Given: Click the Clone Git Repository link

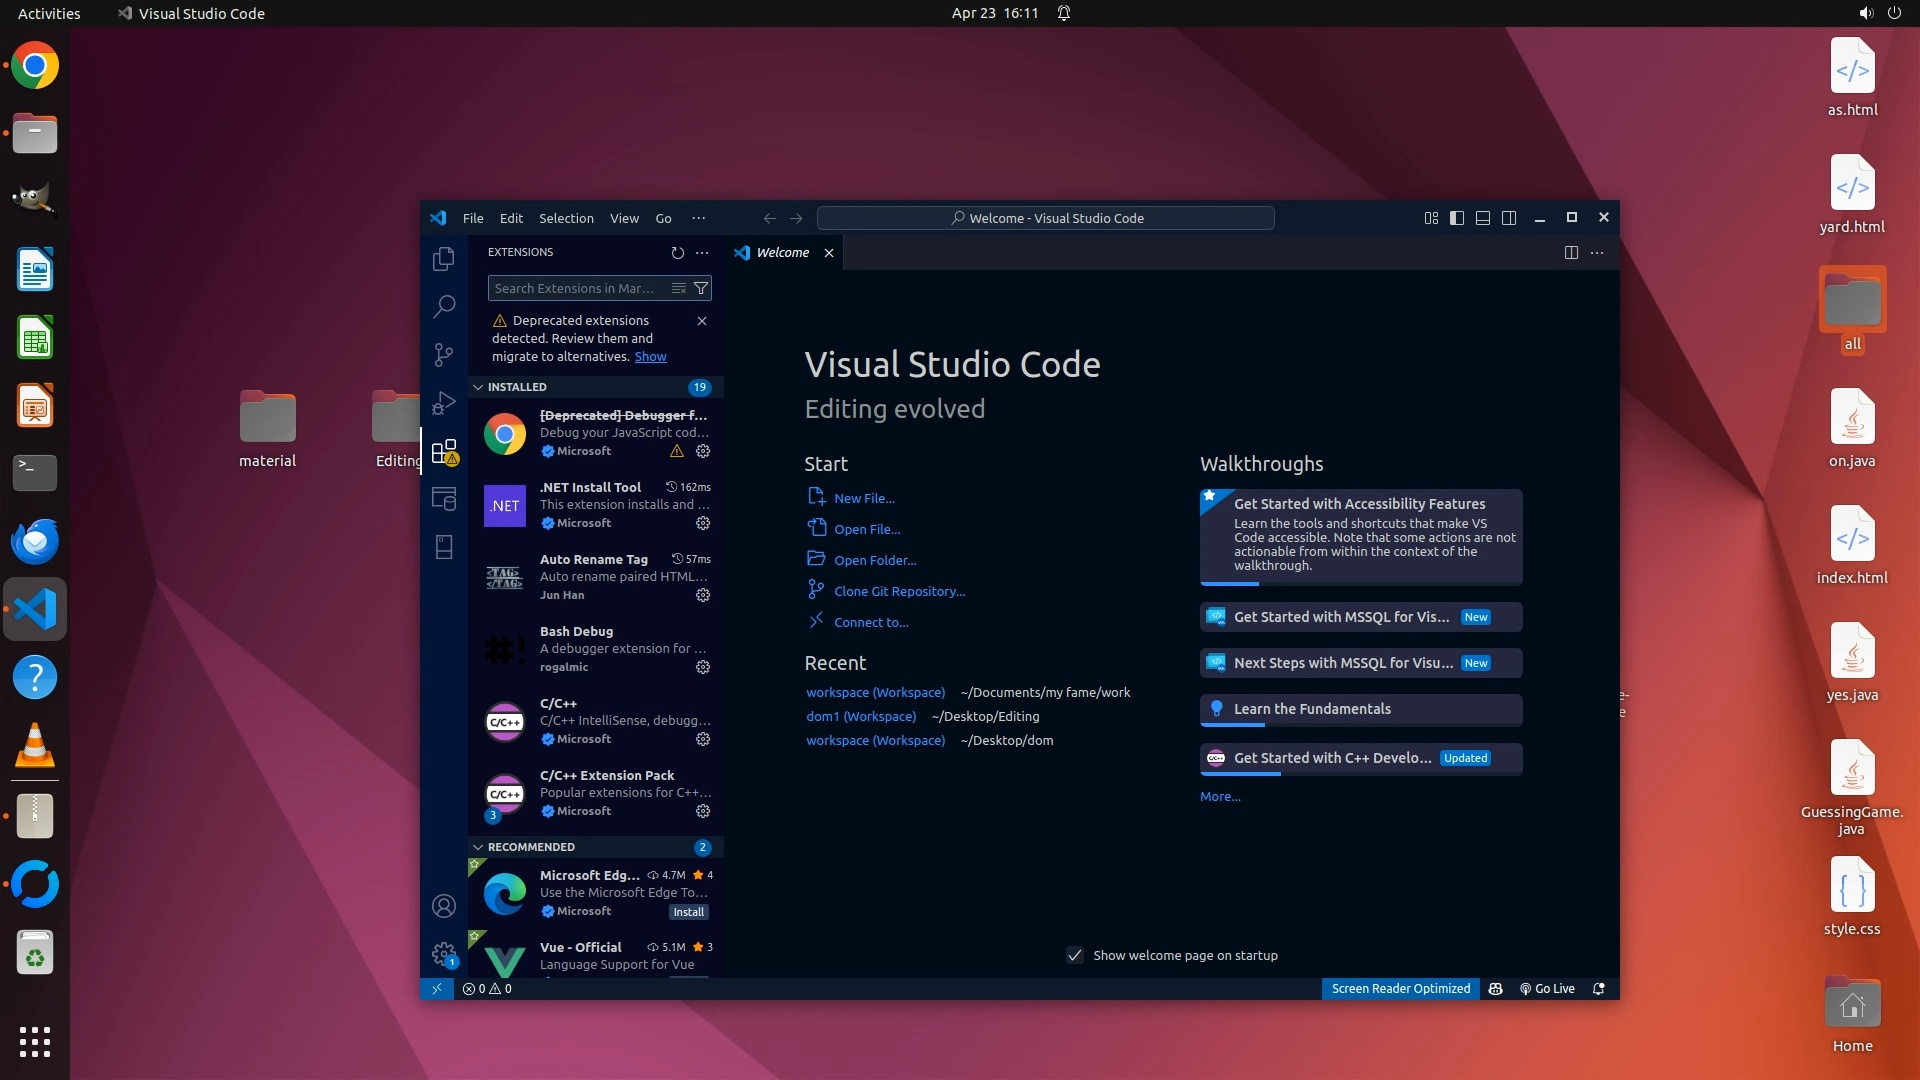Looking at the screenshot, I should tap(899, 592).
